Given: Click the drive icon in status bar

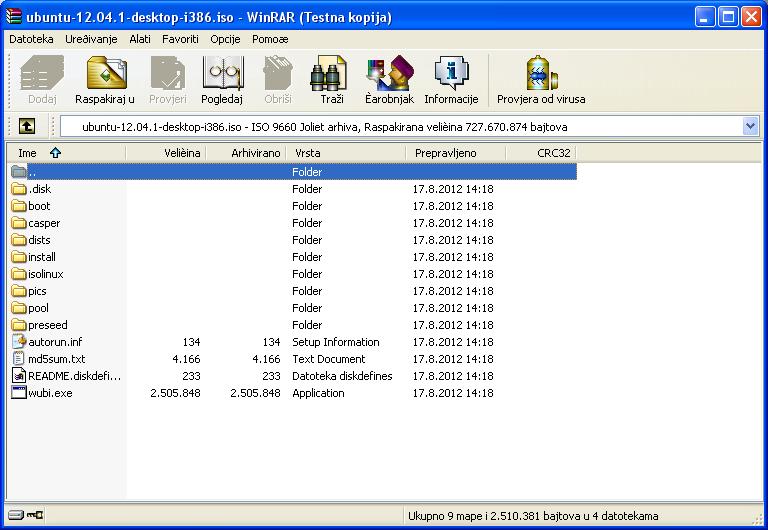Looking at the screenshot, I should point(14,516).
